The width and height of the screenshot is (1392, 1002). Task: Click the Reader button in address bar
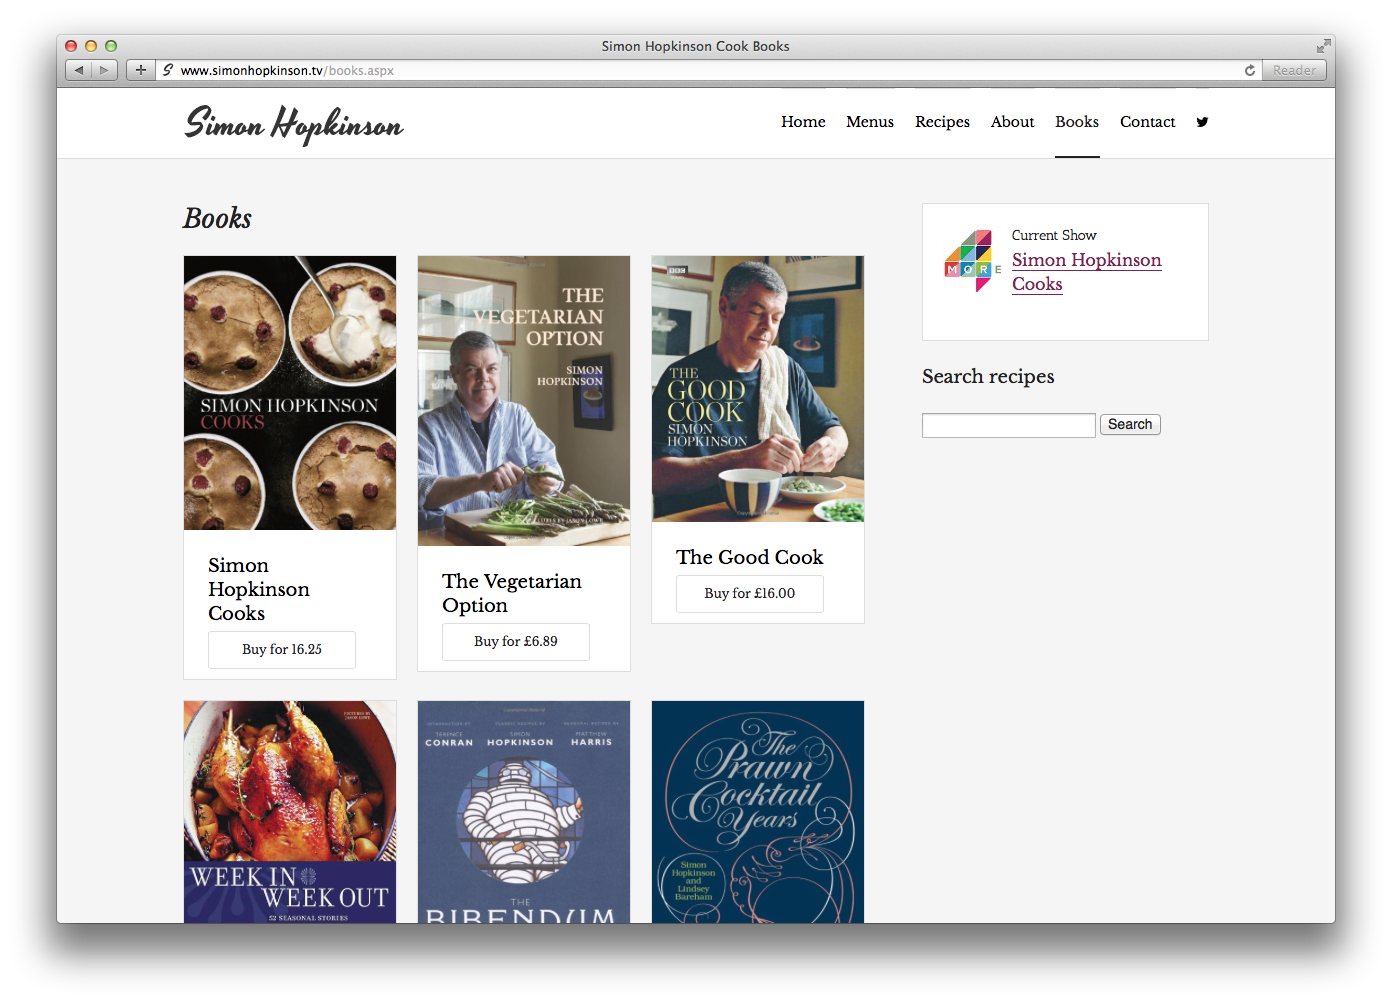(x=1294, y=70)
